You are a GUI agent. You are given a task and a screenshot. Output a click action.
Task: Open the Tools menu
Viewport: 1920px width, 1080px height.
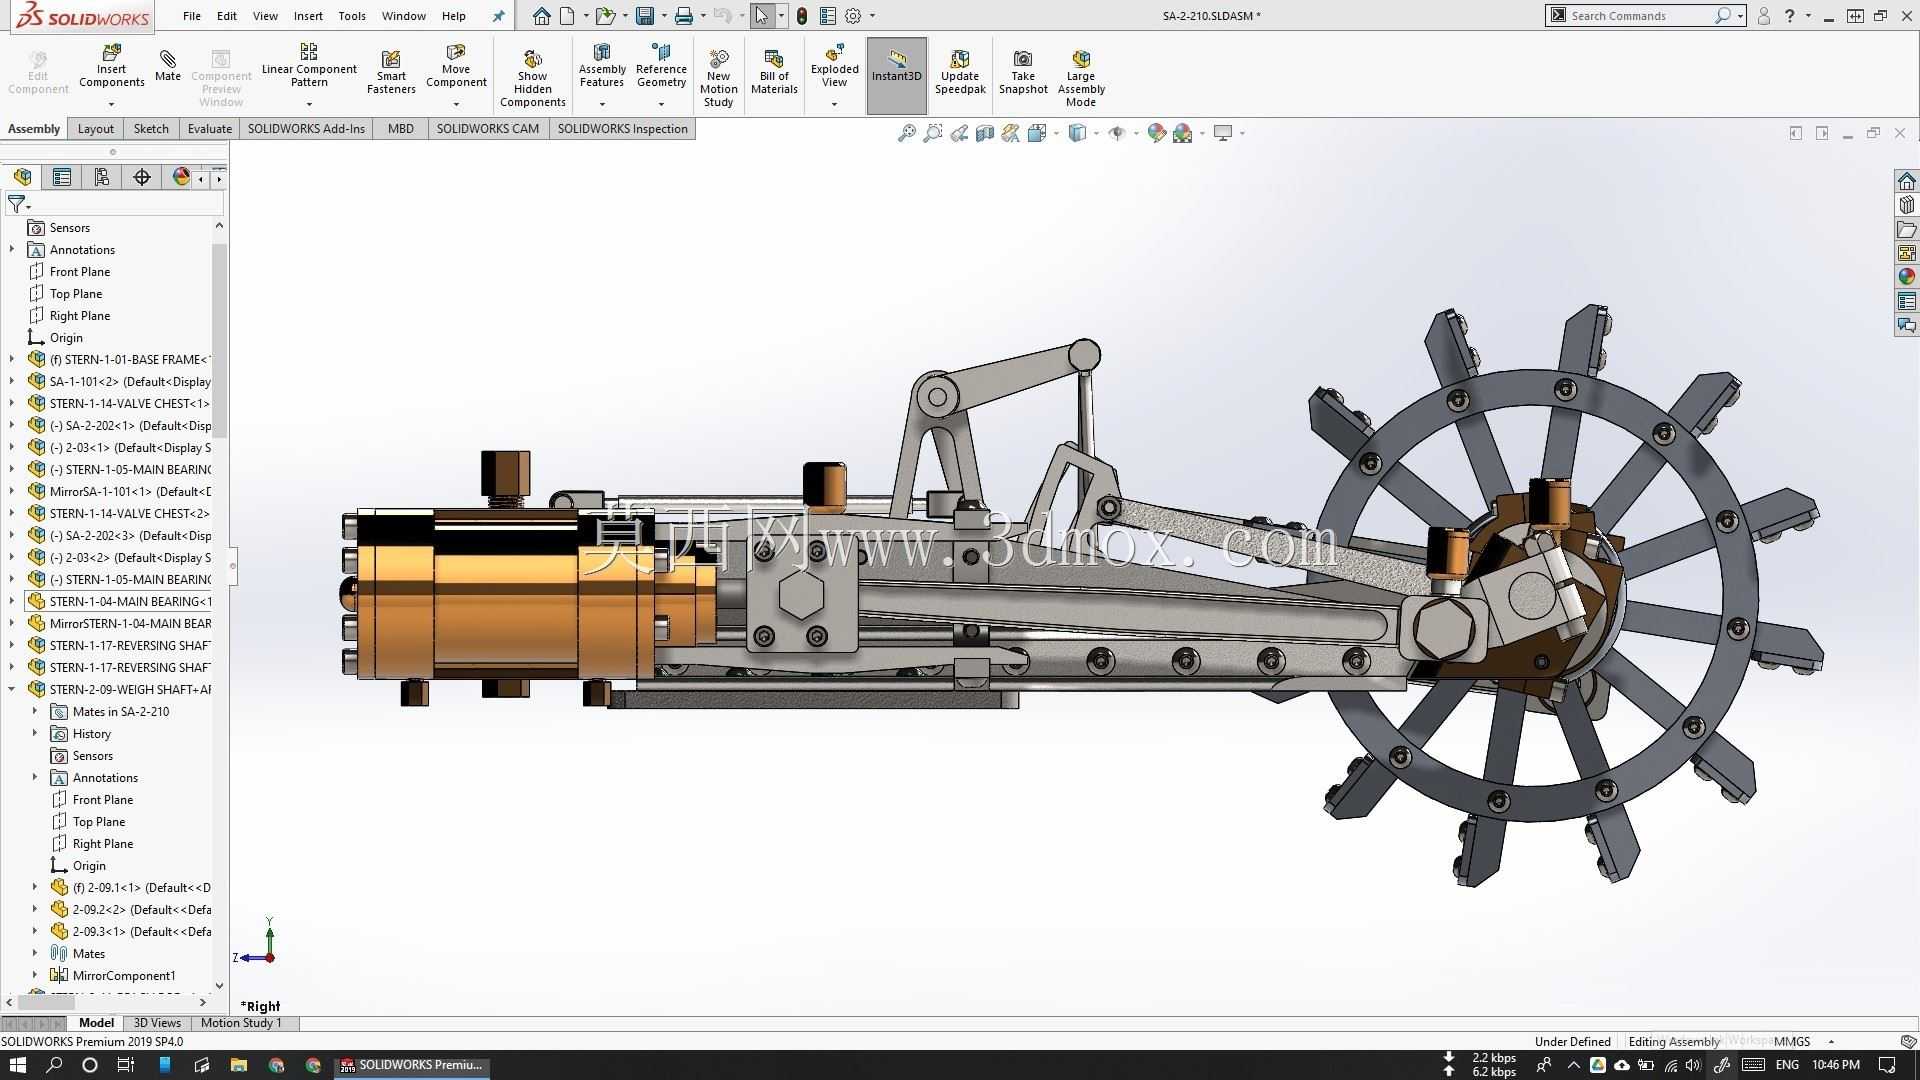352,16
